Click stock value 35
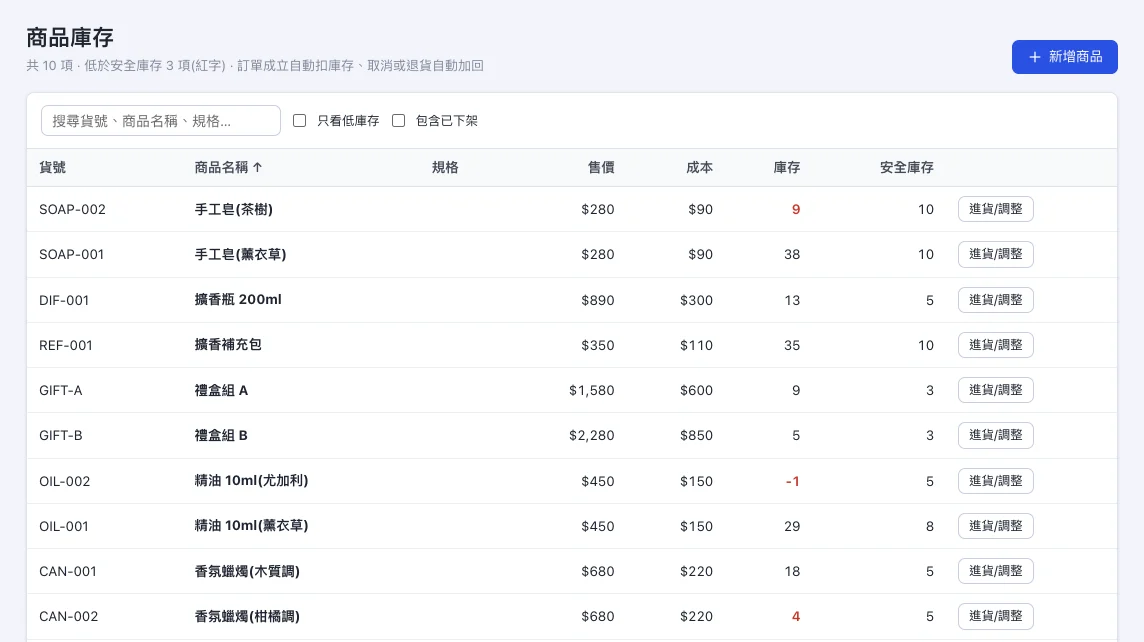The height and width of the screenshot is (642, 1144). [x=792, y=345]
